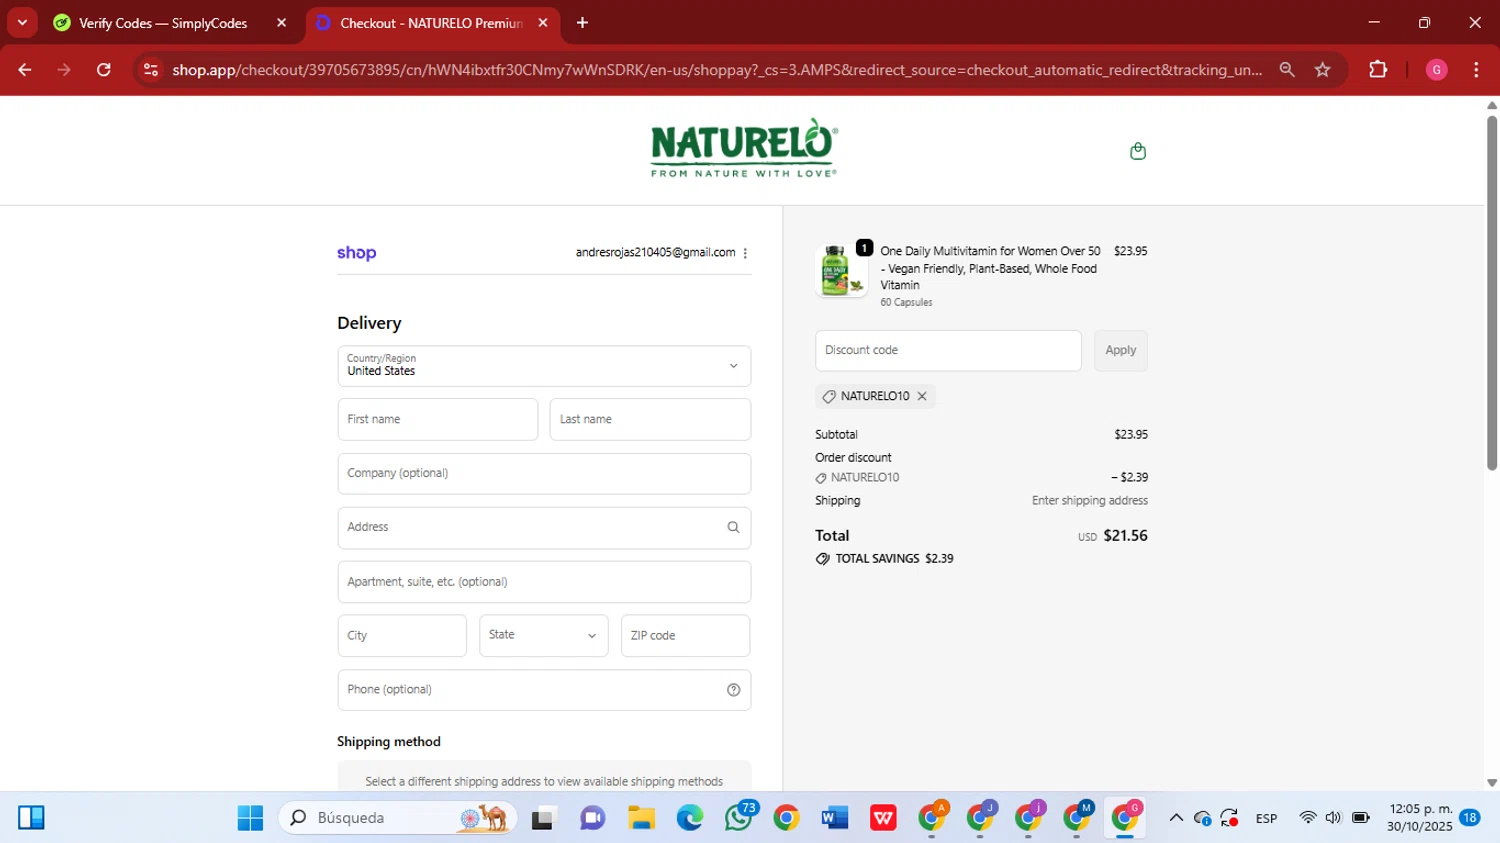Click the product title One Daily Multivitamin

(x=989, y=268)
